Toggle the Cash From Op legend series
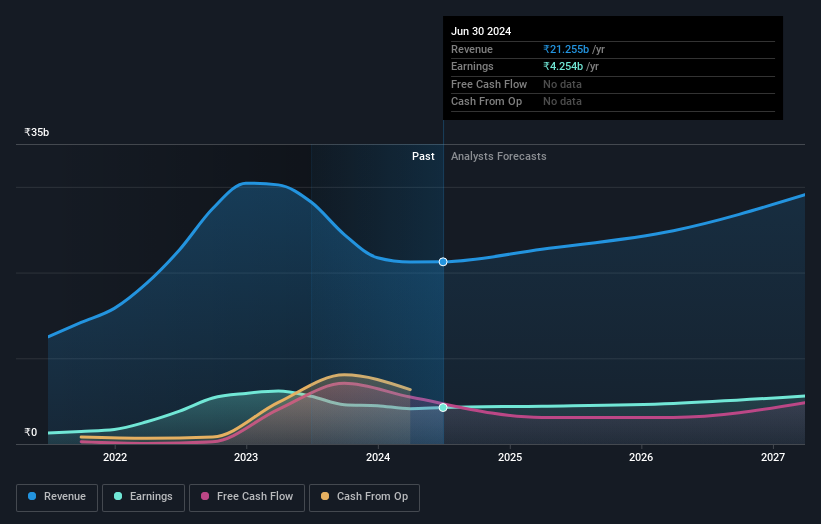 pyautogui.click(x=364, y=497)
